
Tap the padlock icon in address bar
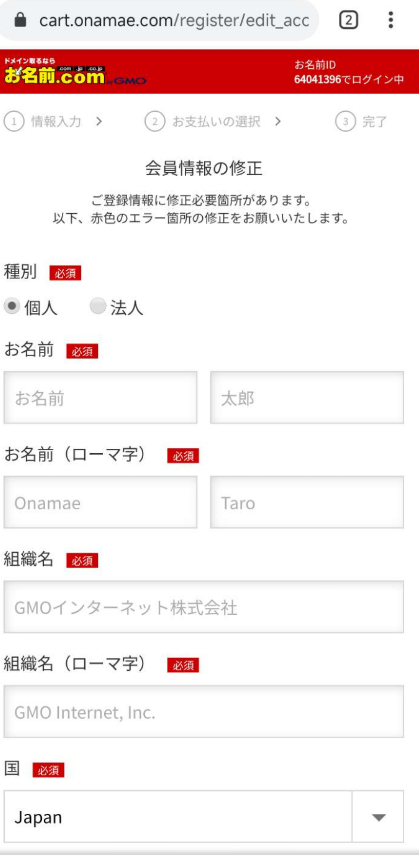(20, 21)
